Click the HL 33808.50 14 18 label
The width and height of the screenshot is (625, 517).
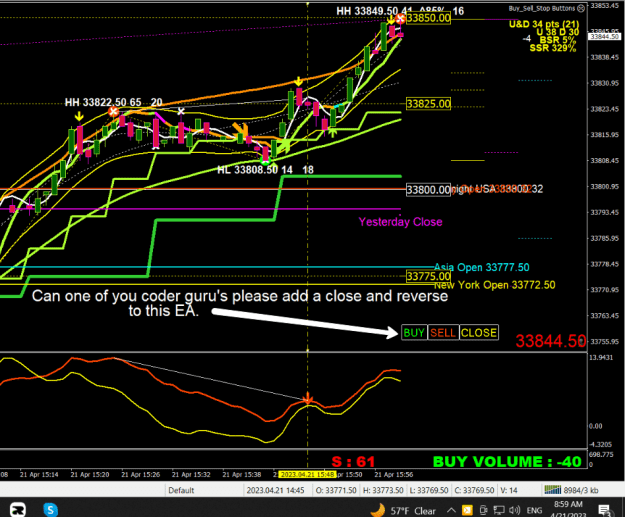[x=265, y=170]
